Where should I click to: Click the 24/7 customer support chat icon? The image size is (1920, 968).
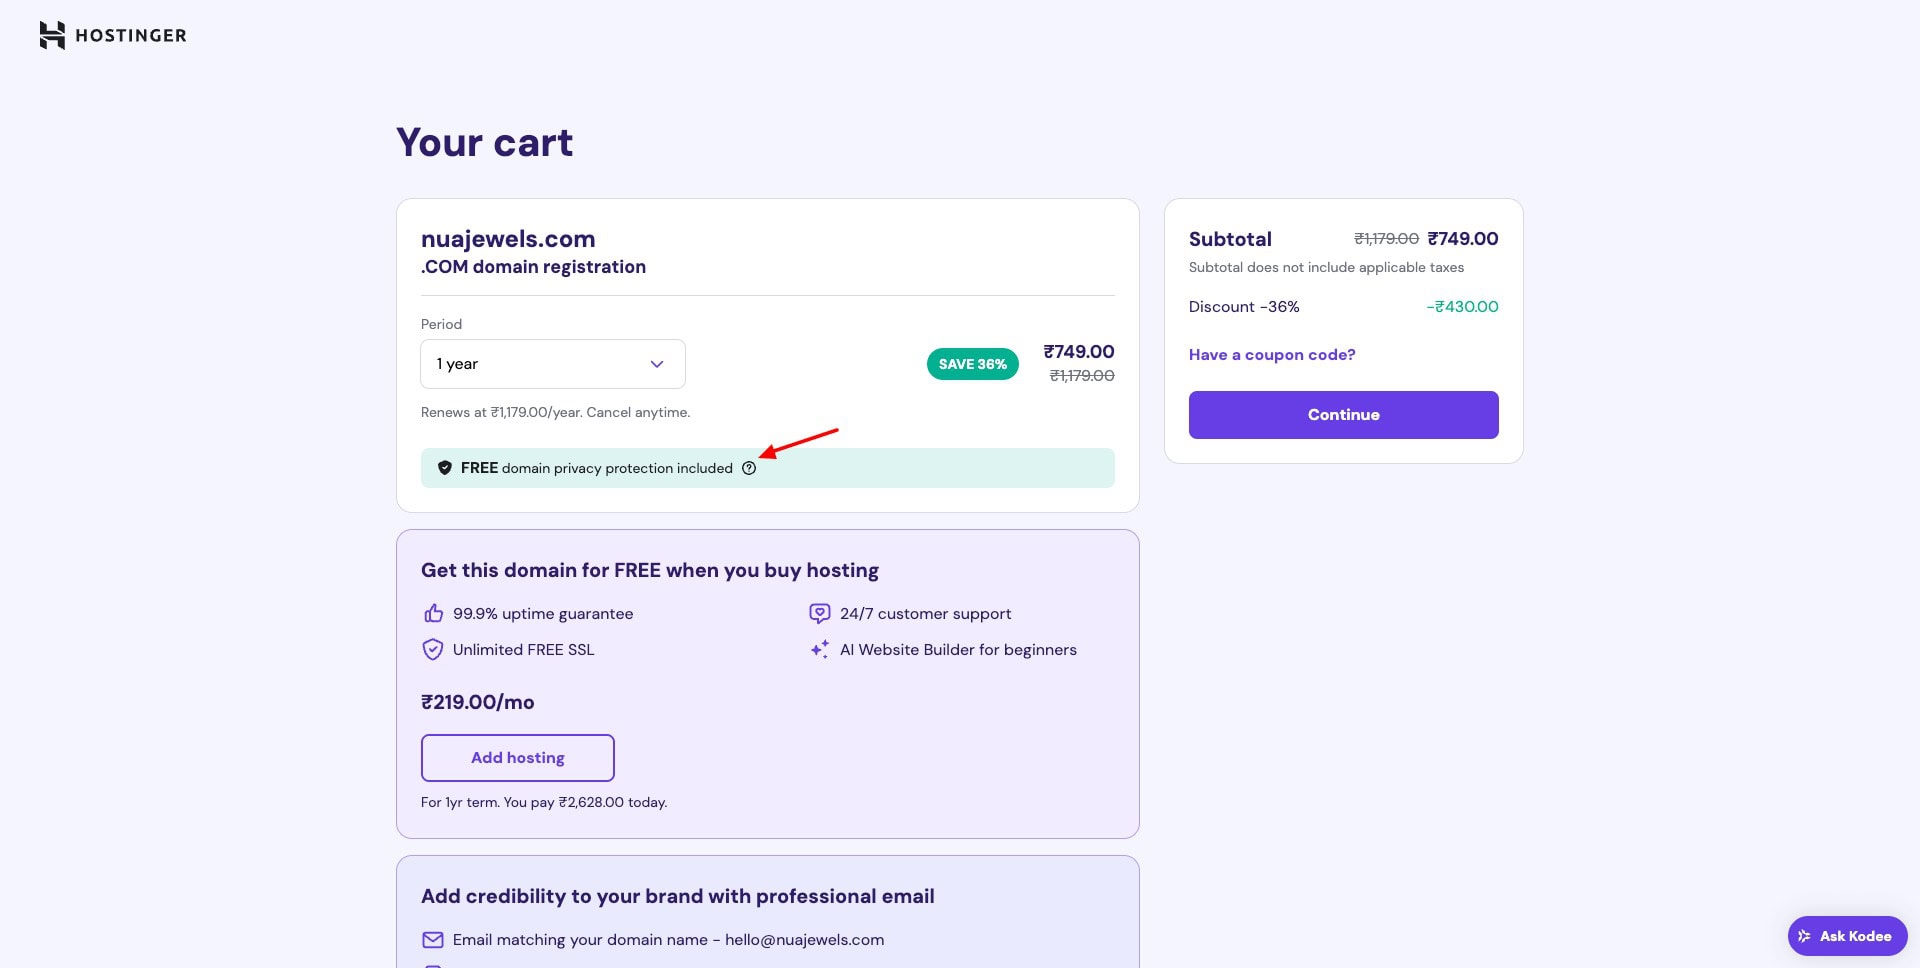pos(820,613)
